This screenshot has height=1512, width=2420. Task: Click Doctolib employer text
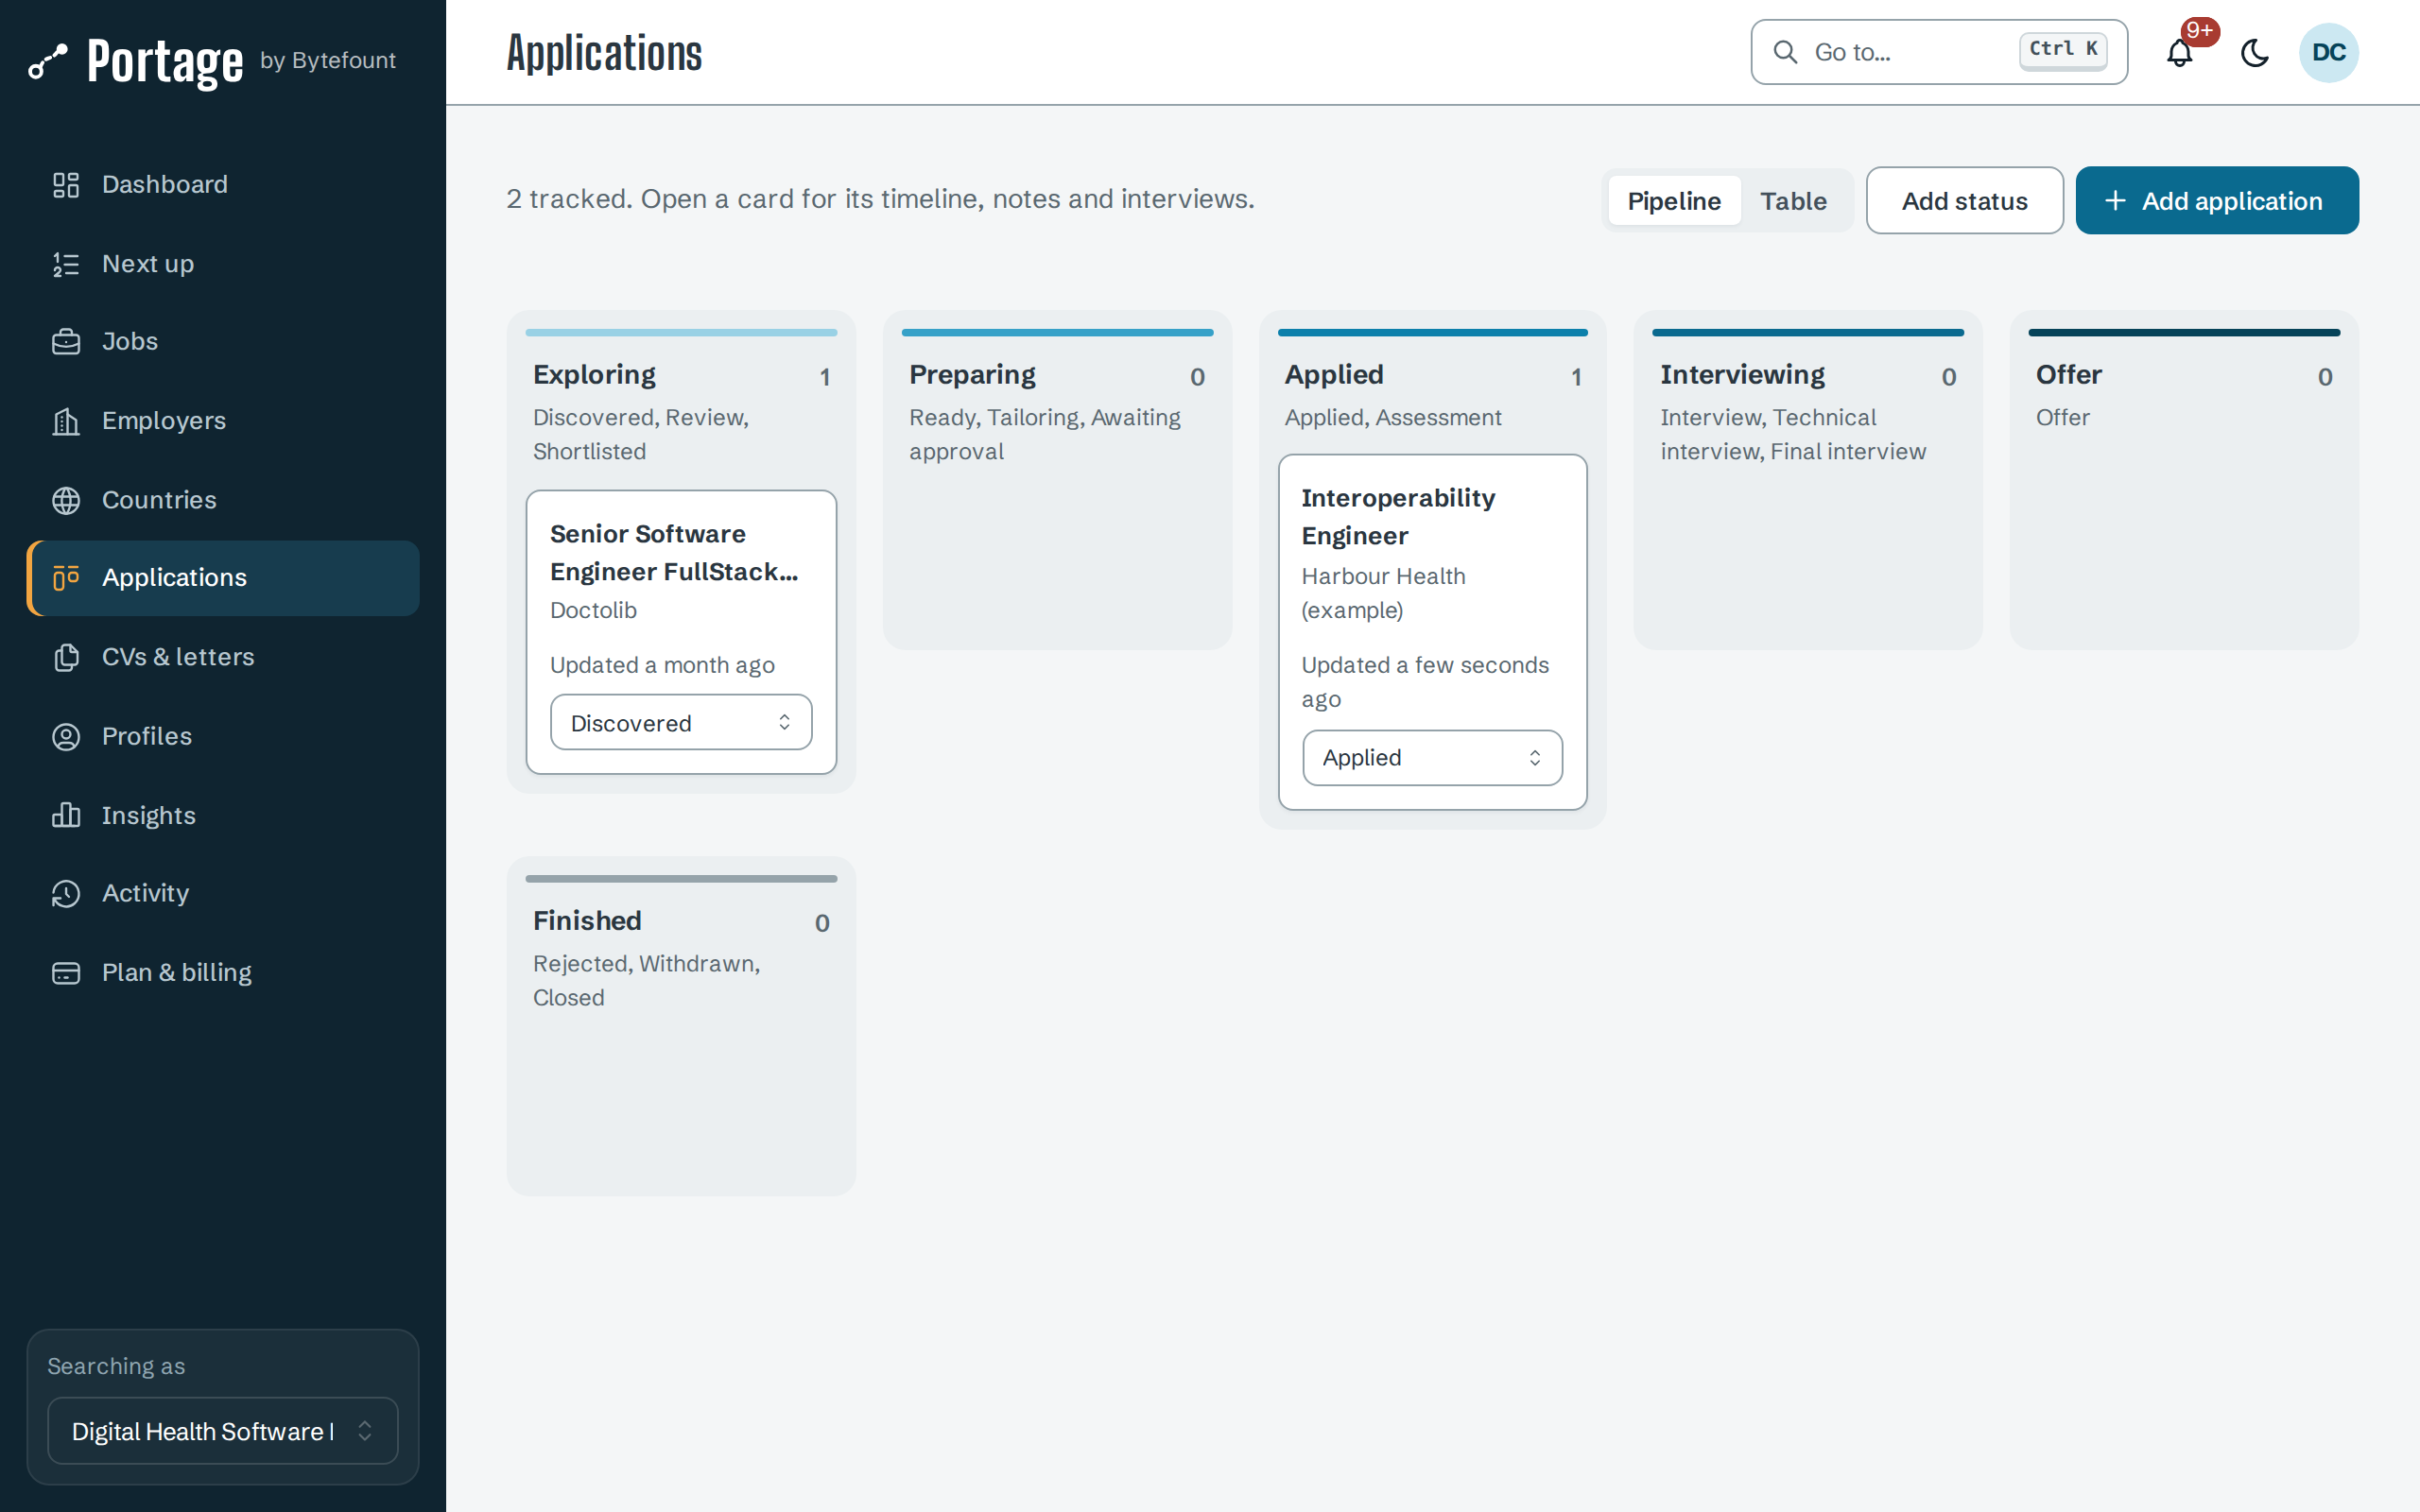point(593,610)
